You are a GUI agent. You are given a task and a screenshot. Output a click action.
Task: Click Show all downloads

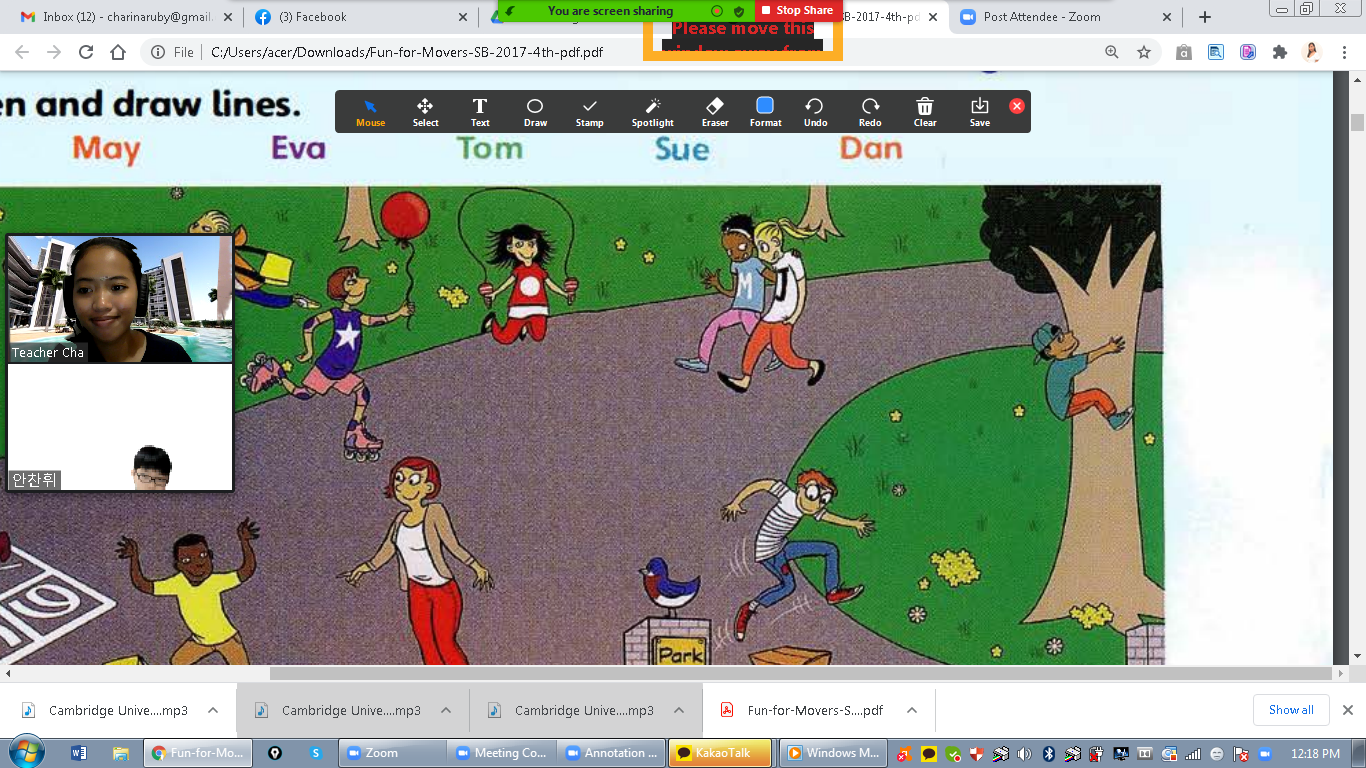pos(1291,710)
